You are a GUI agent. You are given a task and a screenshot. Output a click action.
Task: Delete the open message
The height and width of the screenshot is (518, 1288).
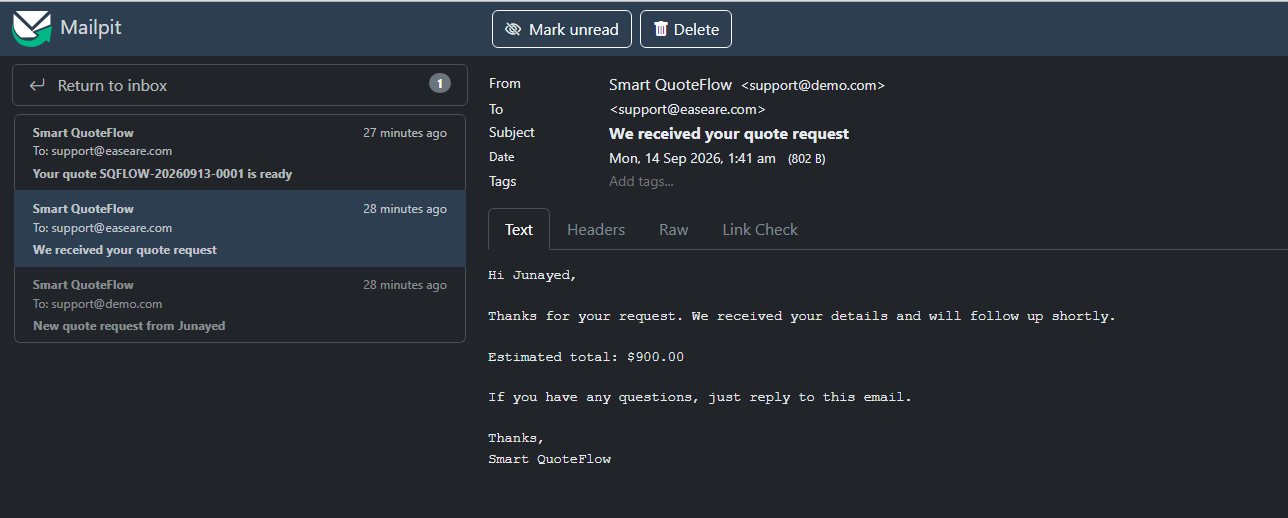pyautogui.click(x=686, y=29)
